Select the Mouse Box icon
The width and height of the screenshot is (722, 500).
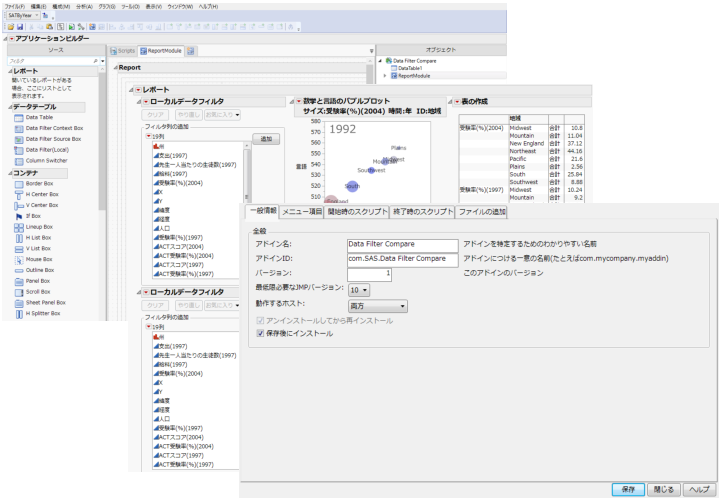[19, 260]
